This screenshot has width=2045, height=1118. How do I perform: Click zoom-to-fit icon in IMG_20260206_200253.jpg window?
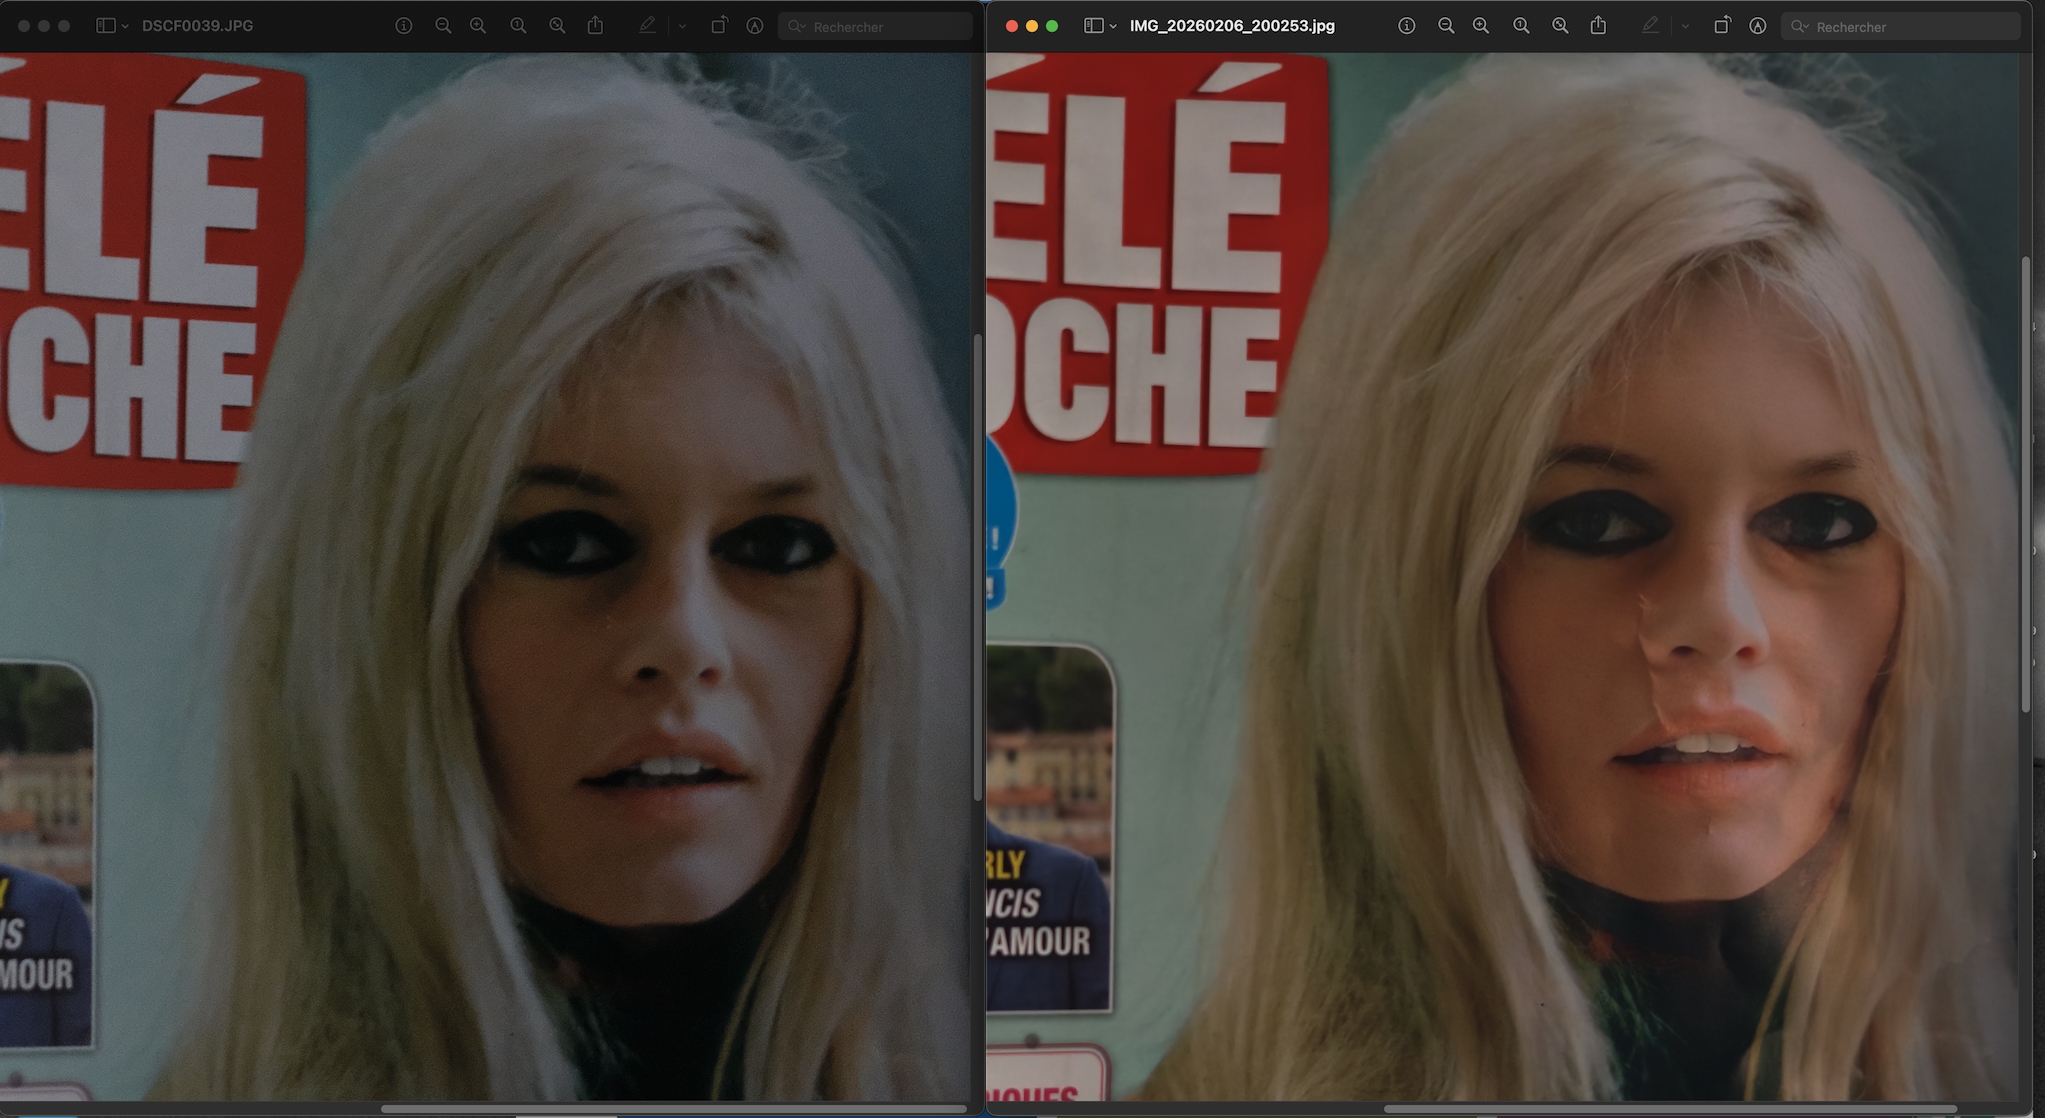[x=1560, y=26]
